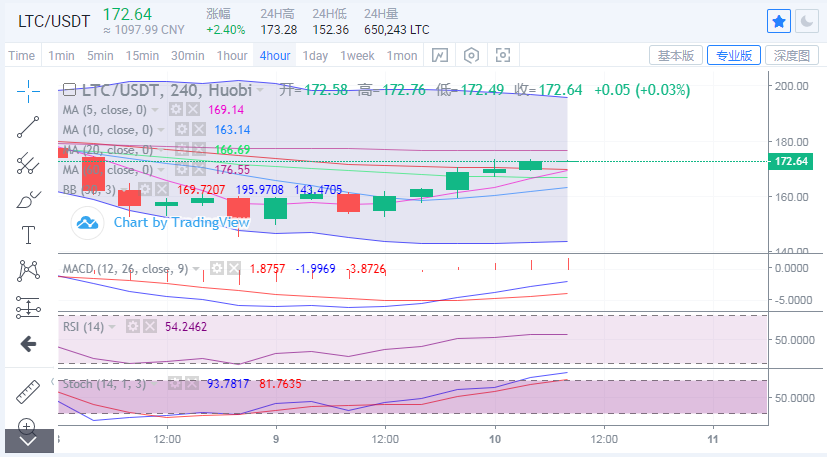Select the XABCD pattern tool
This screenshot has width=827, height=457.
[x=28, y=271]
